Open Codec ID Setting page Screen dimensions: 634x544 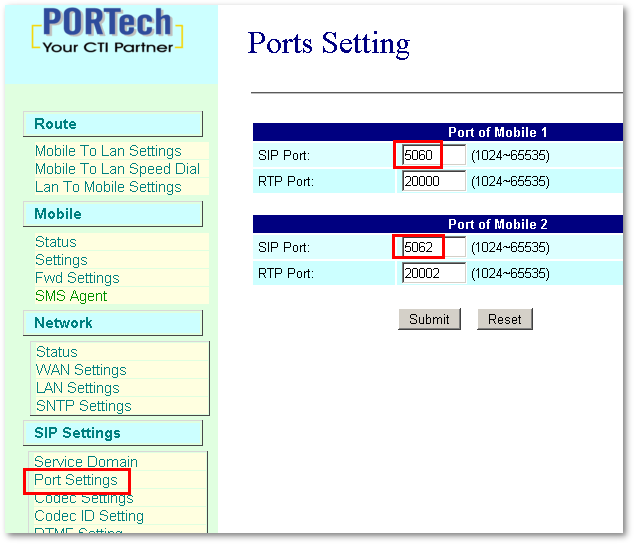89,516
